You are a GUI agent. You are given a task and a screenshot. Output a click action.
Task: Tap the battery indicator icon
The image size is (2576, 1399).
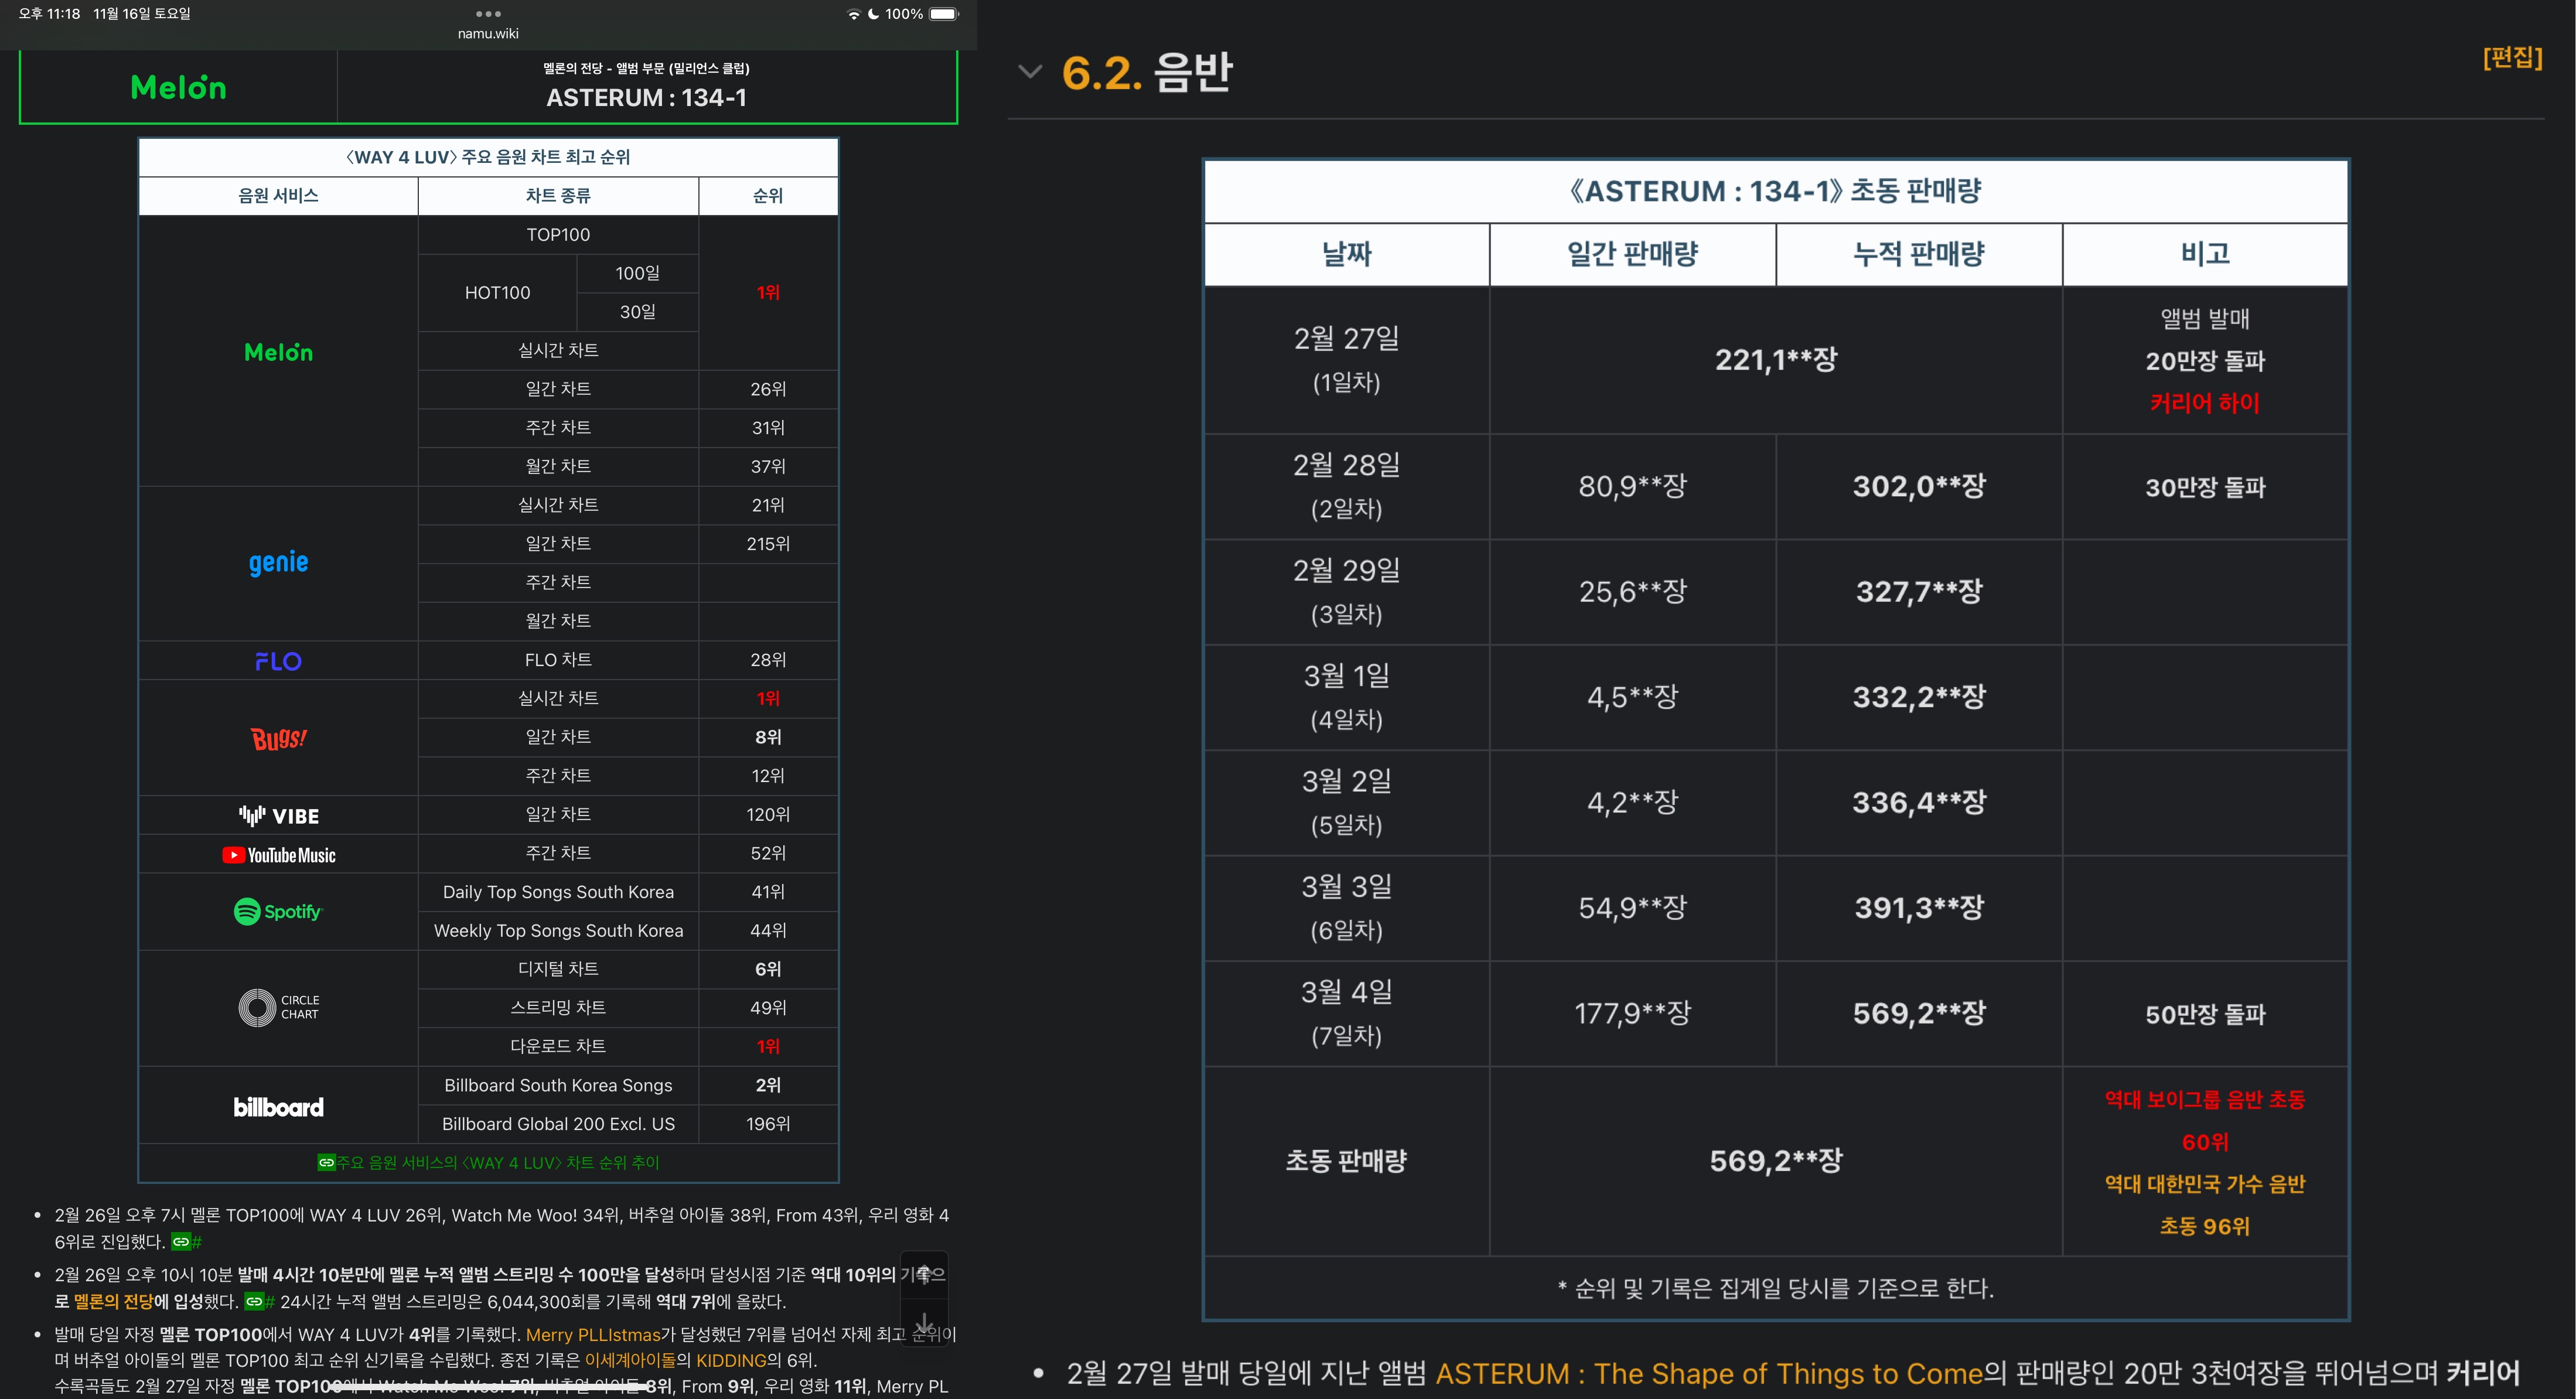tap(944, 14)
